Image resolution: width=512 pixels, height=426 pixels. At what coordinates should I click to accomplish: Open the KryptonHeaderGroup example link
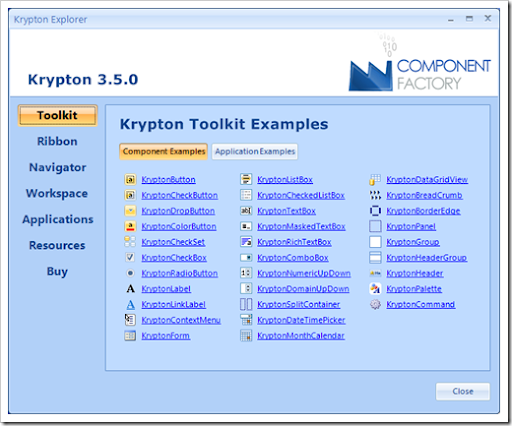[426, 258]
